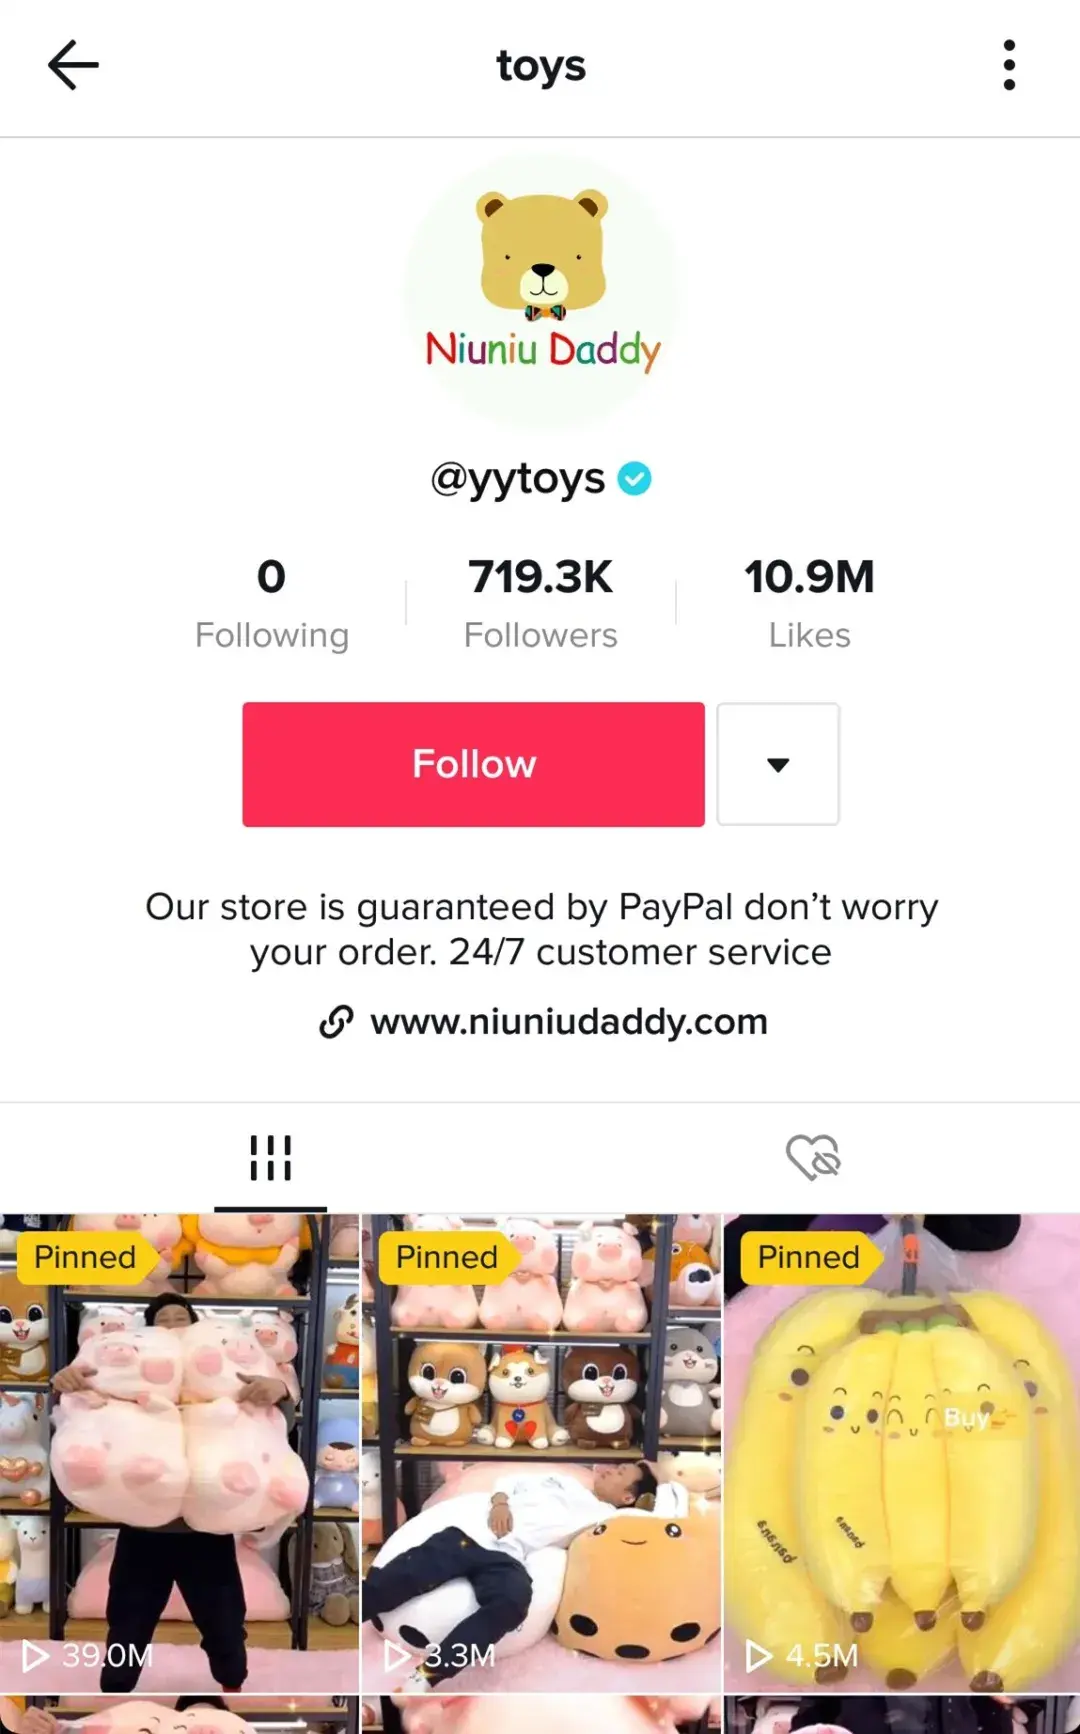The height and width of the screenshot is (1734, 1080).
Task: Tap the blue verified badge
Action: tap(634, 479)
